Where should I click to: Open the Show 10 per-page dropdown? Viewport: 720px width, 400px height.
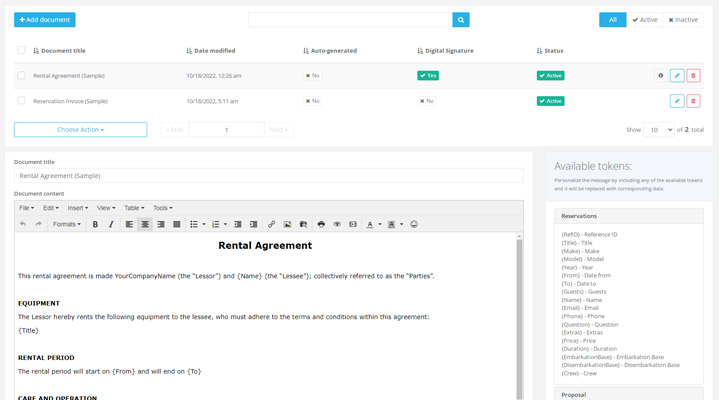(658, 130)
